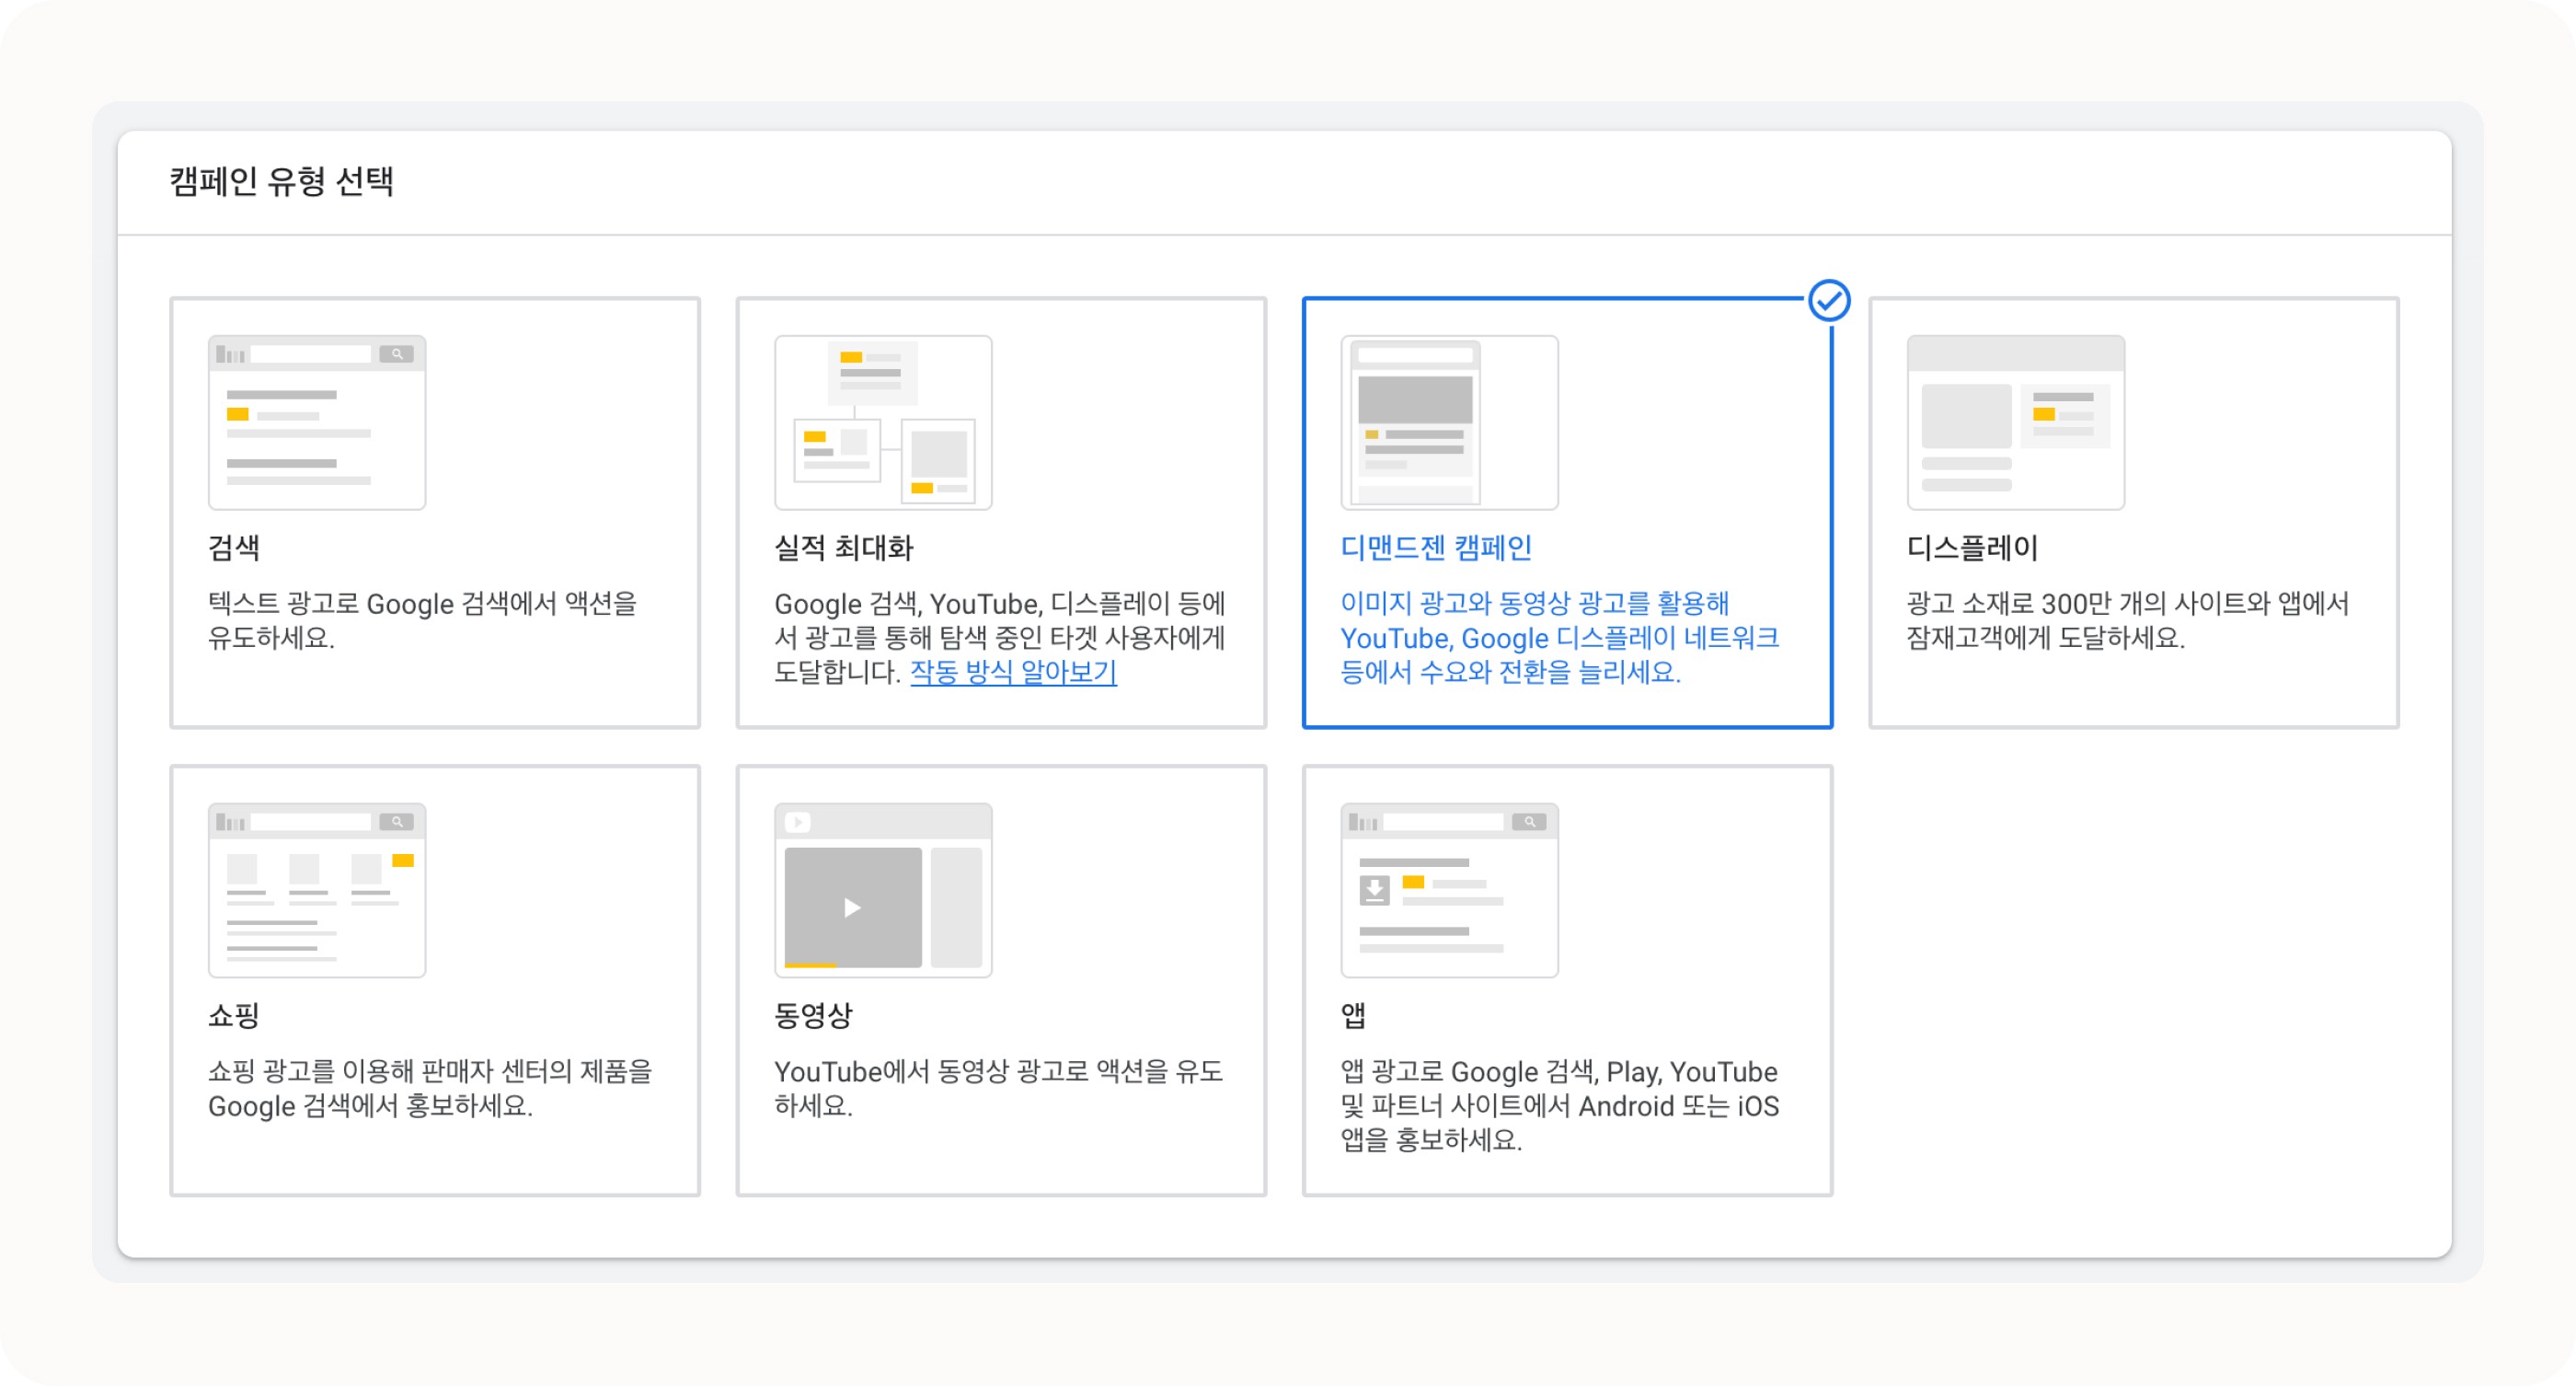Click description starting 쇼핑 광고를 이용해
Screen dimensions: 2576x1386
[x=430, y=1088]
